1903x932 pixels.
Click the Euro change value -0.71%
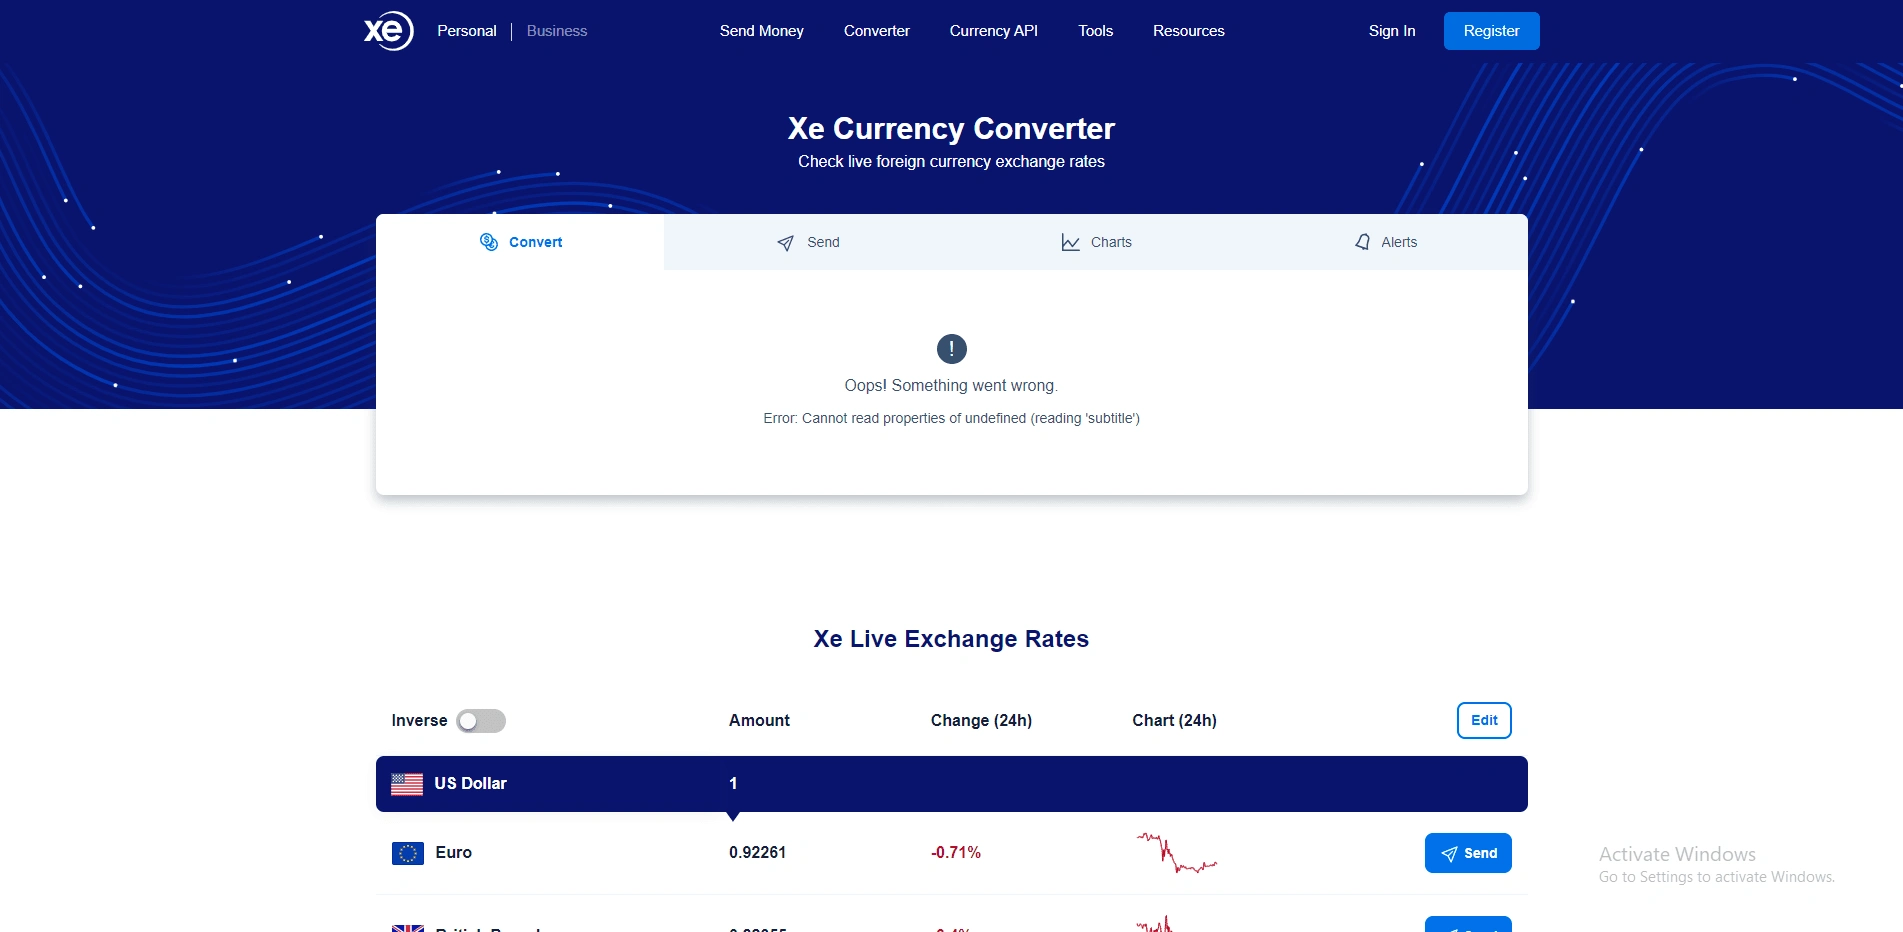(955, 853)
